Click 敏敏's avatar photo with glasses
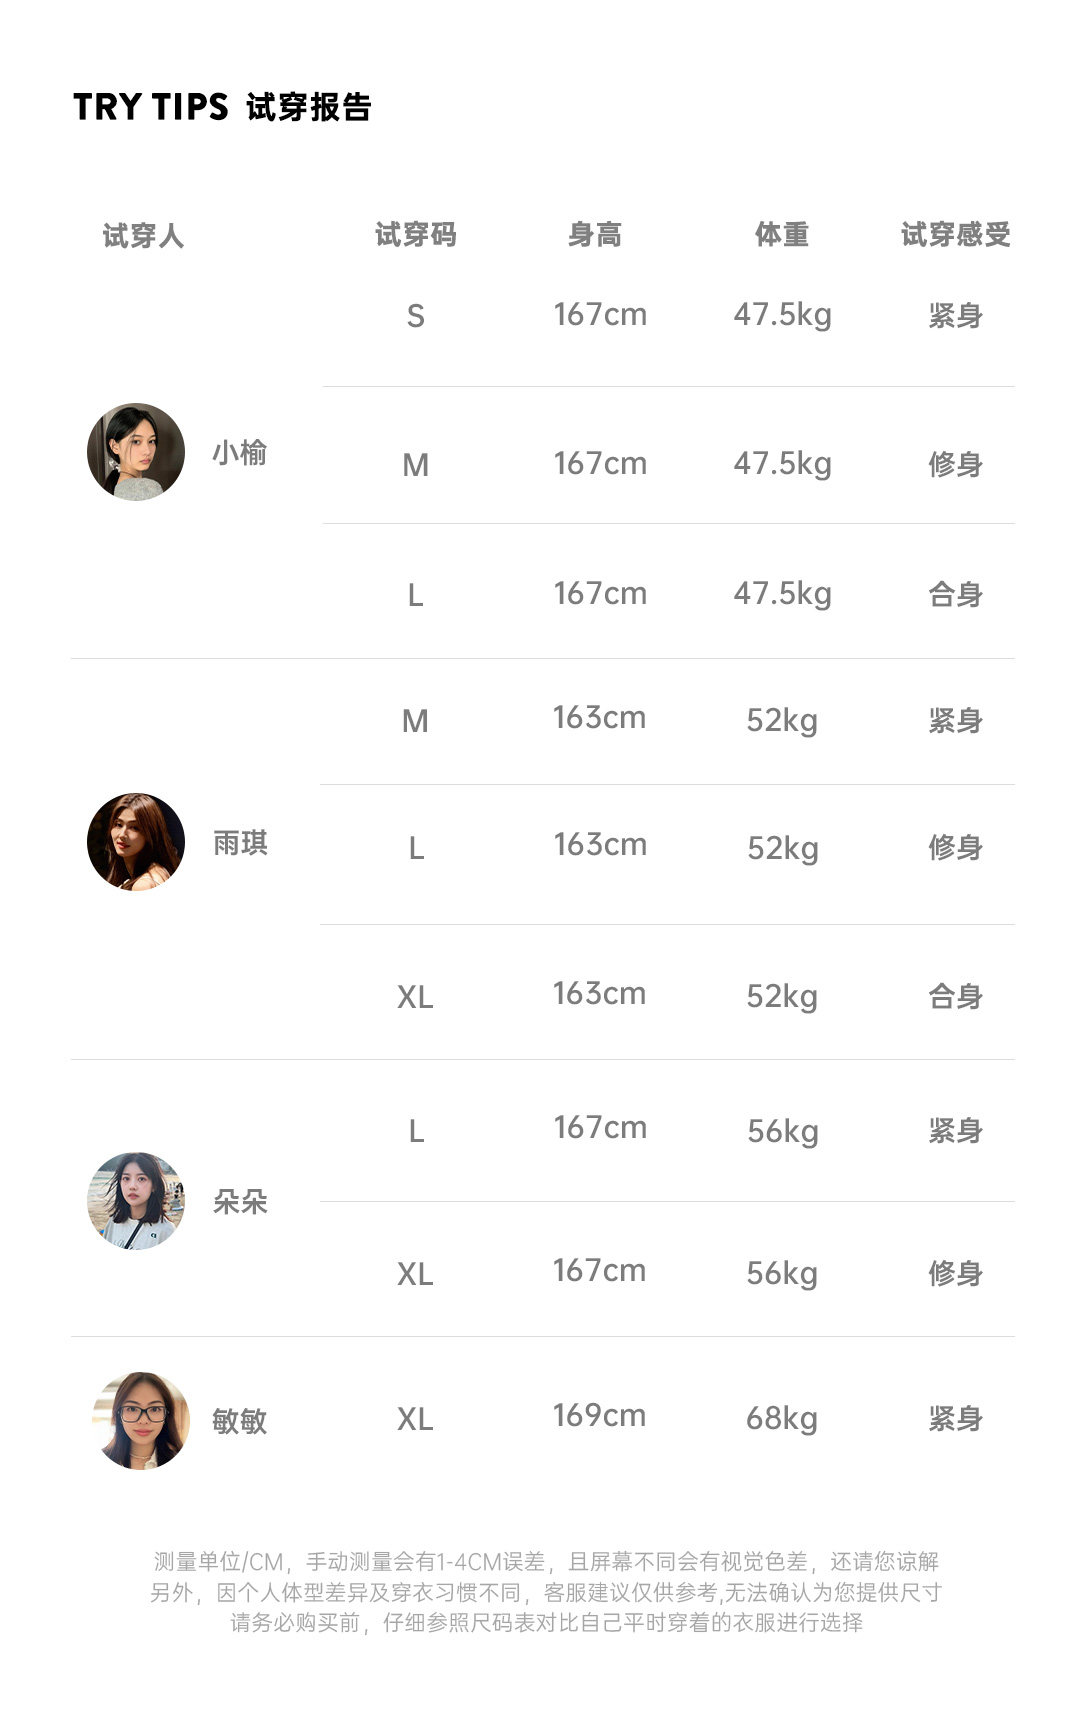 [x=141, y=1420]
